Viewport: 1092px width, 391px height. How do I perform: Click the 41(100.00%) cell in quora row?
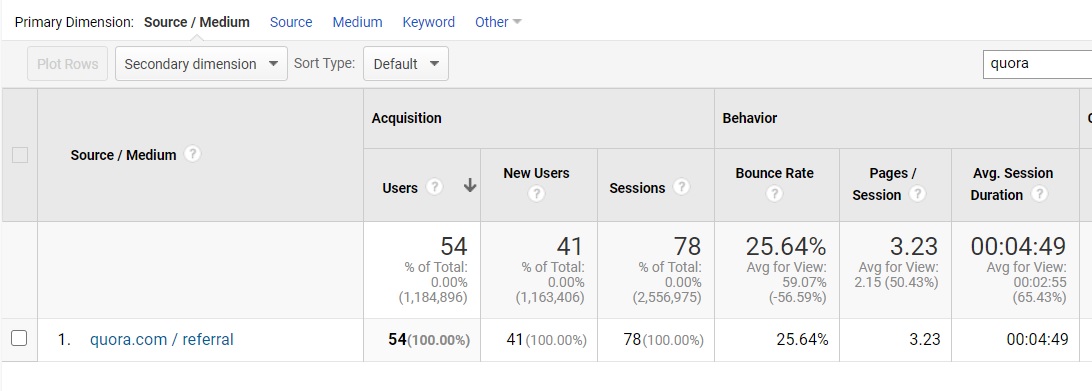[x=547, y=340]
